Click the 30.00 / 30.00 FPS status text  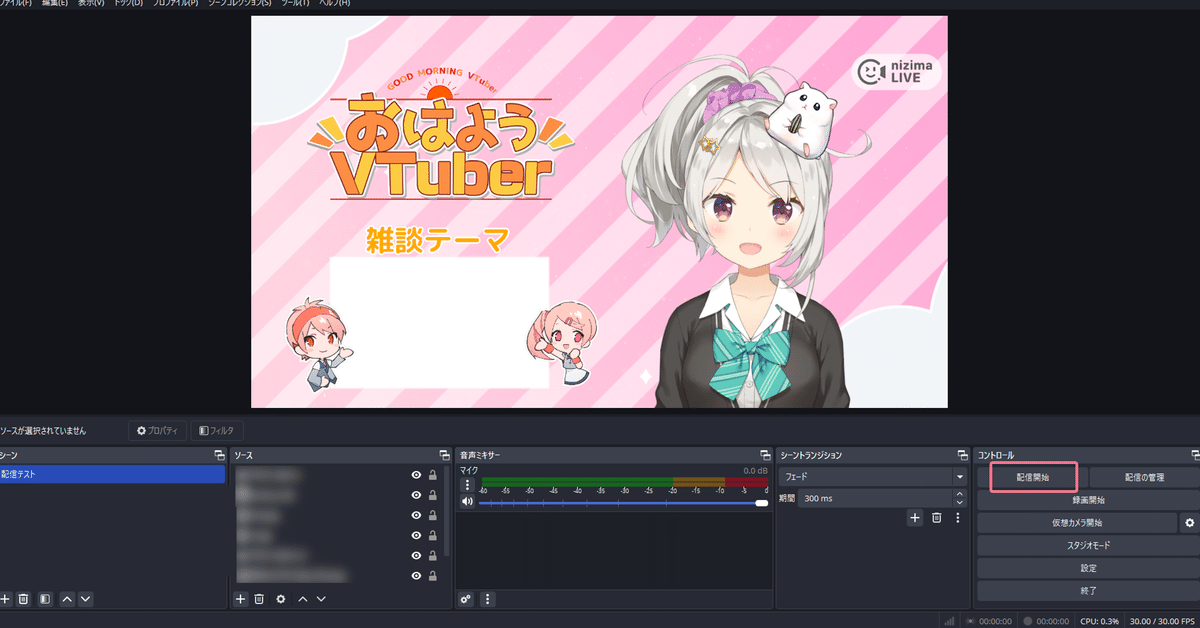click(1163, 620)
